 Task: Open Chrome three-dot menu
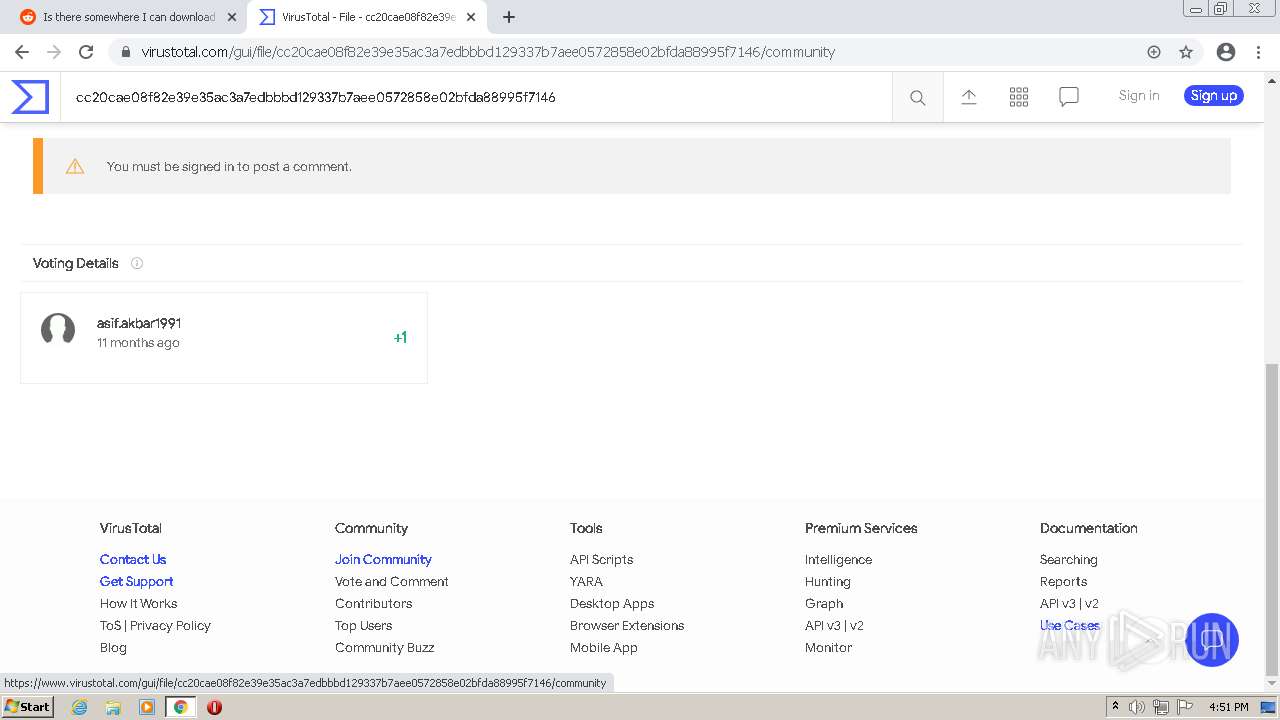click(1258, 52)
